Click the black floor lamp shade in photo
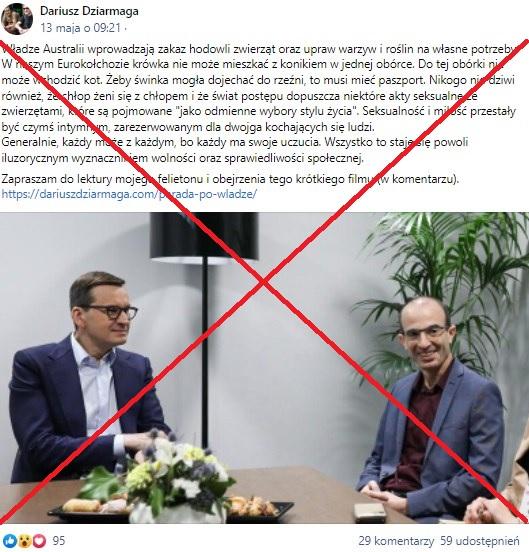The image size is (529, 552). pyautogui.click(x=204, y=236)
